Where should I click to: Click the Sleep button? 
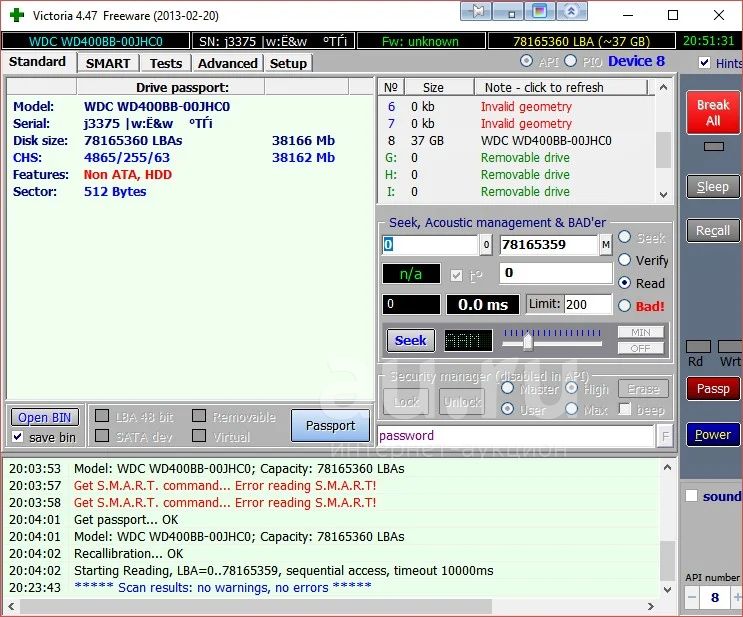(x=713, y=187)
